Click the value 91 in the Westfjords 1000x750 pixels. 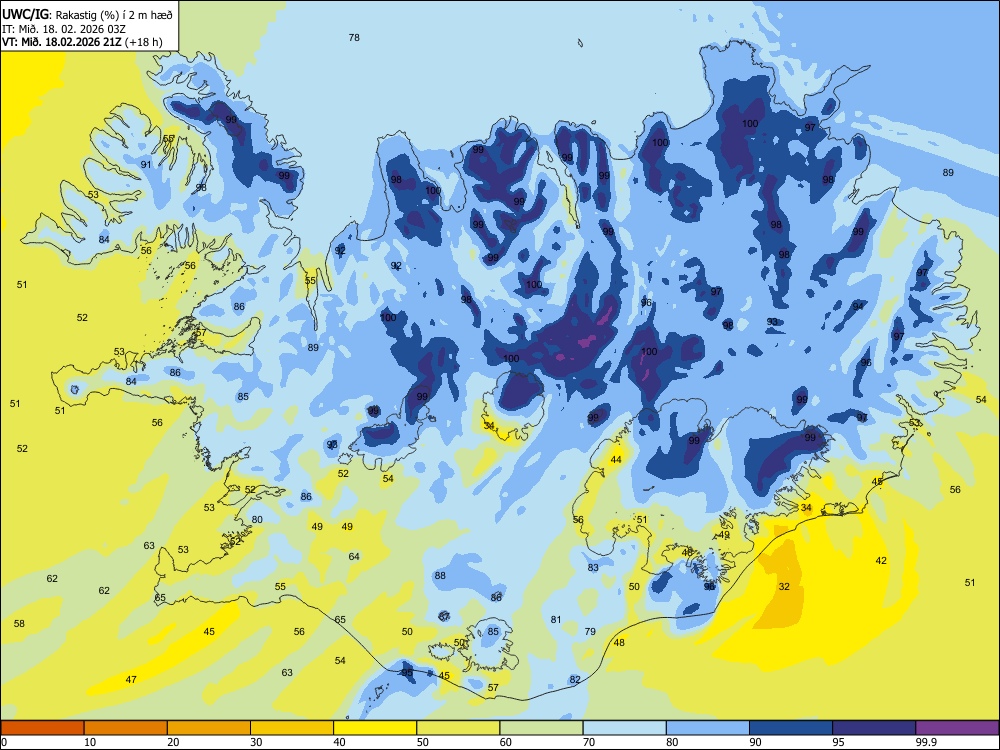[146, 165]
